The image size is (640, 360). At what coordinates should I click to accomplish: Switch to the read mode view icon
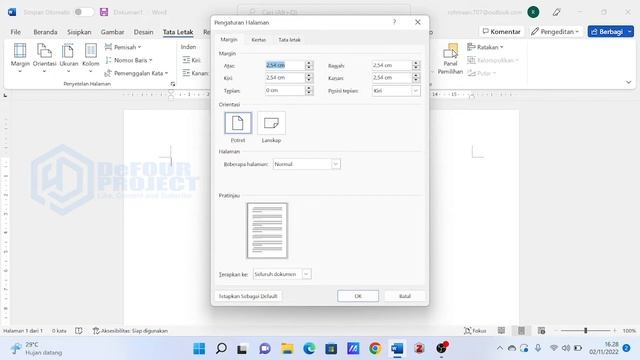(x=501, y=331)
